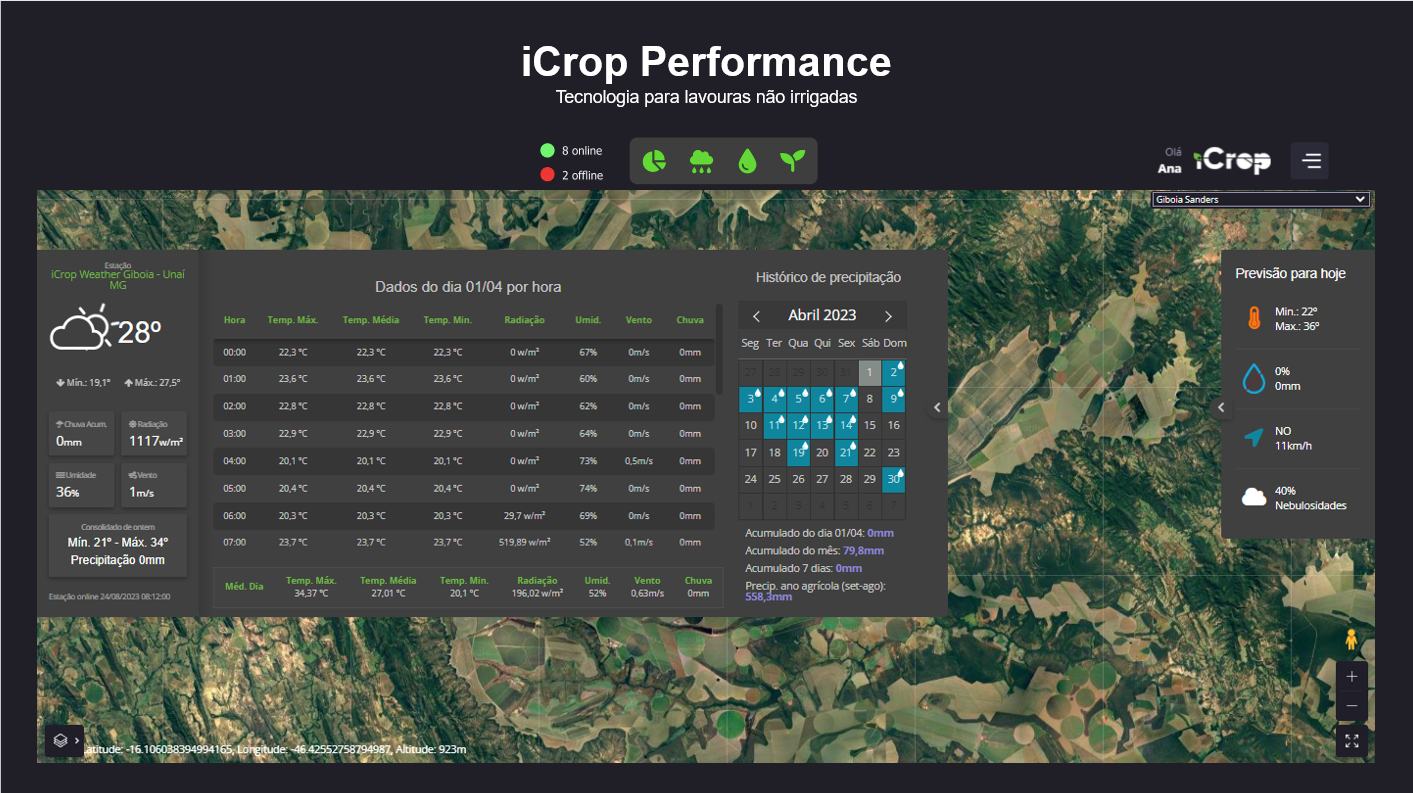Go to previous month in calendar
The width and height of the screenshot is (1413, 793).
pyautogui.click(x=757, y=316)
